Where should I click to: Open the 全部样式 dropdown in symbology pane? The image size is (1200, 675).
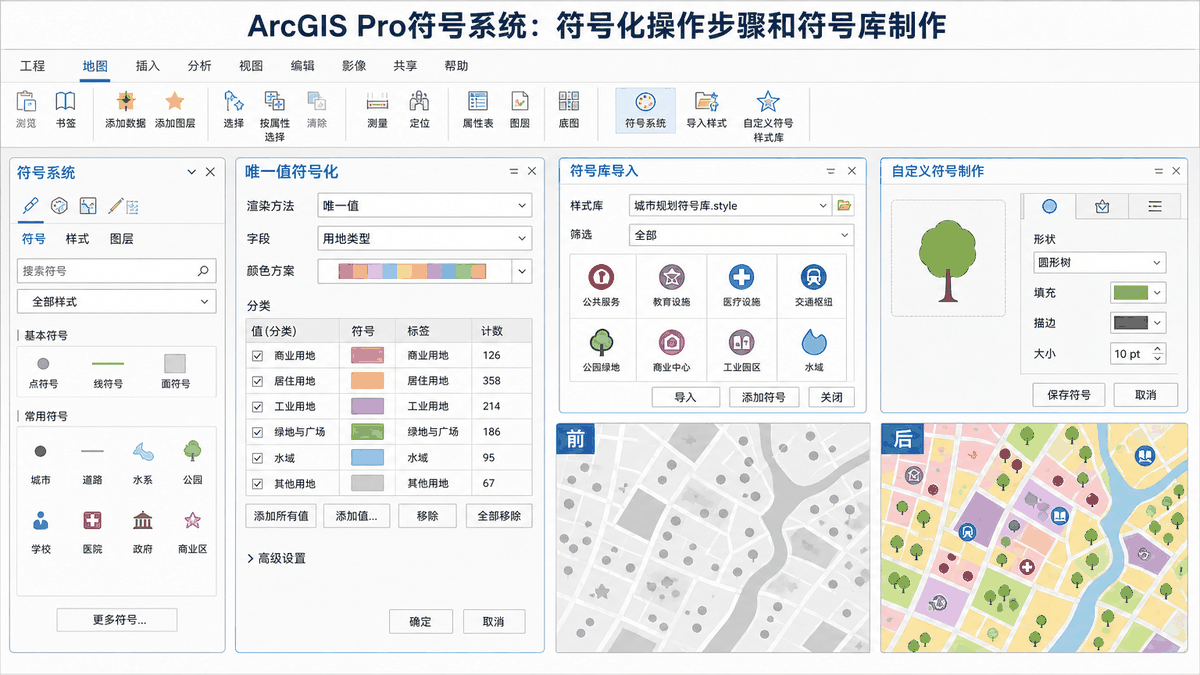click(x=116, y=301)
